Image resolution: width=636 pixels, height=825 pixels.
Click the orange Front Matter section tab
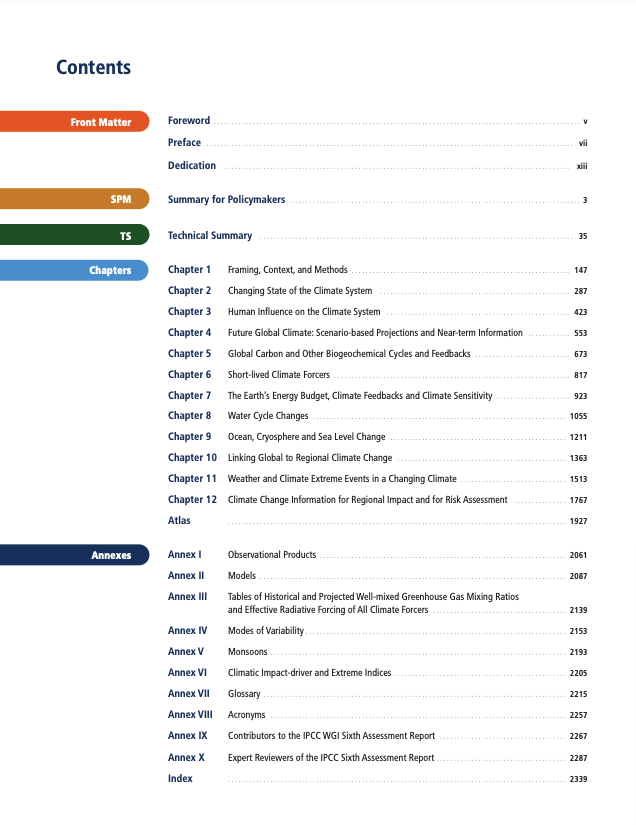point(75,122)
